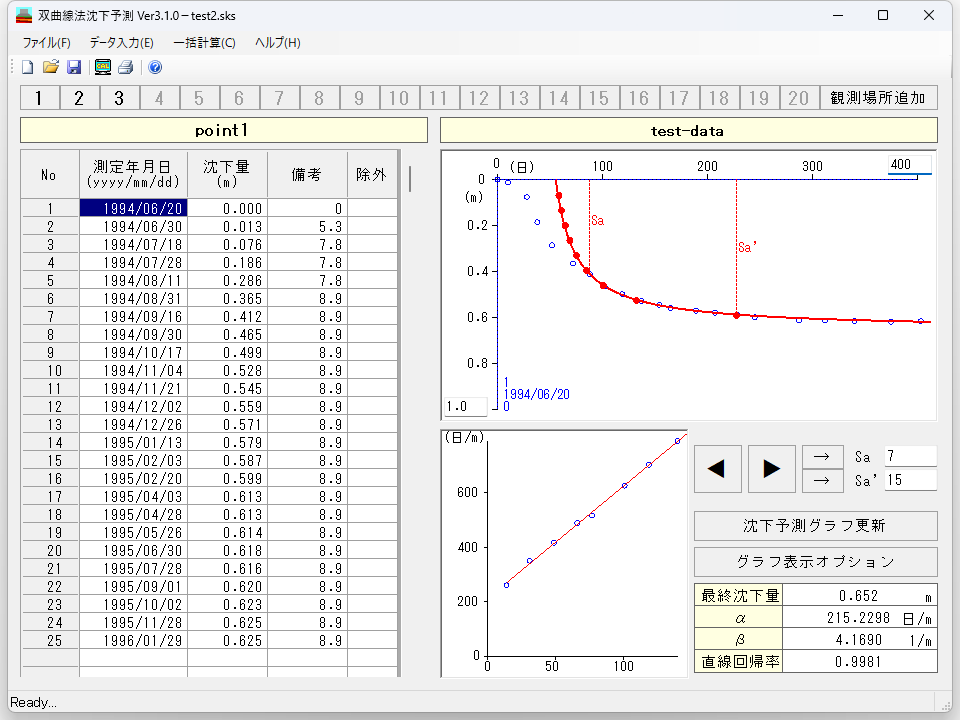This screenshot has height=720, width=960.
Task: Click settlement value 0.186
Action: pyautogui.click(x=227, y=262)
